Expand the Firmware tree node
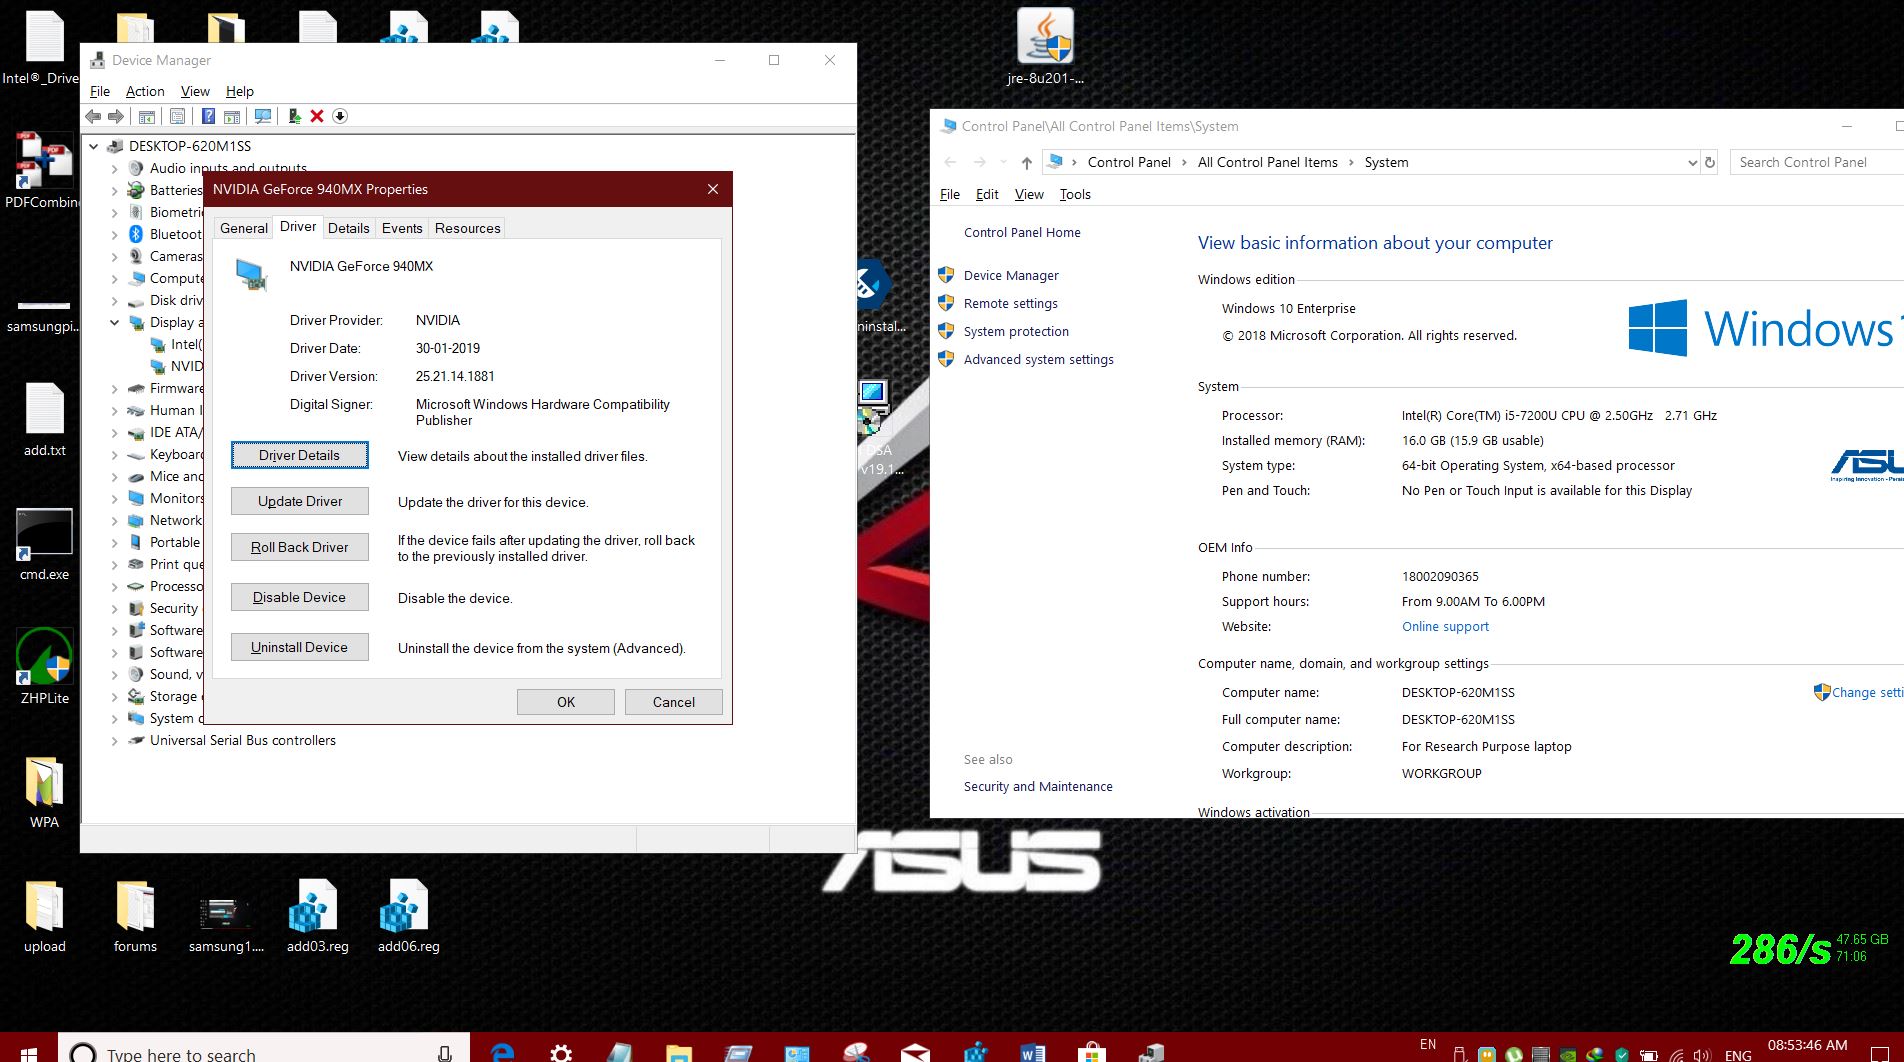Viewport: 1904px width, 1062px height. (114, 389)
